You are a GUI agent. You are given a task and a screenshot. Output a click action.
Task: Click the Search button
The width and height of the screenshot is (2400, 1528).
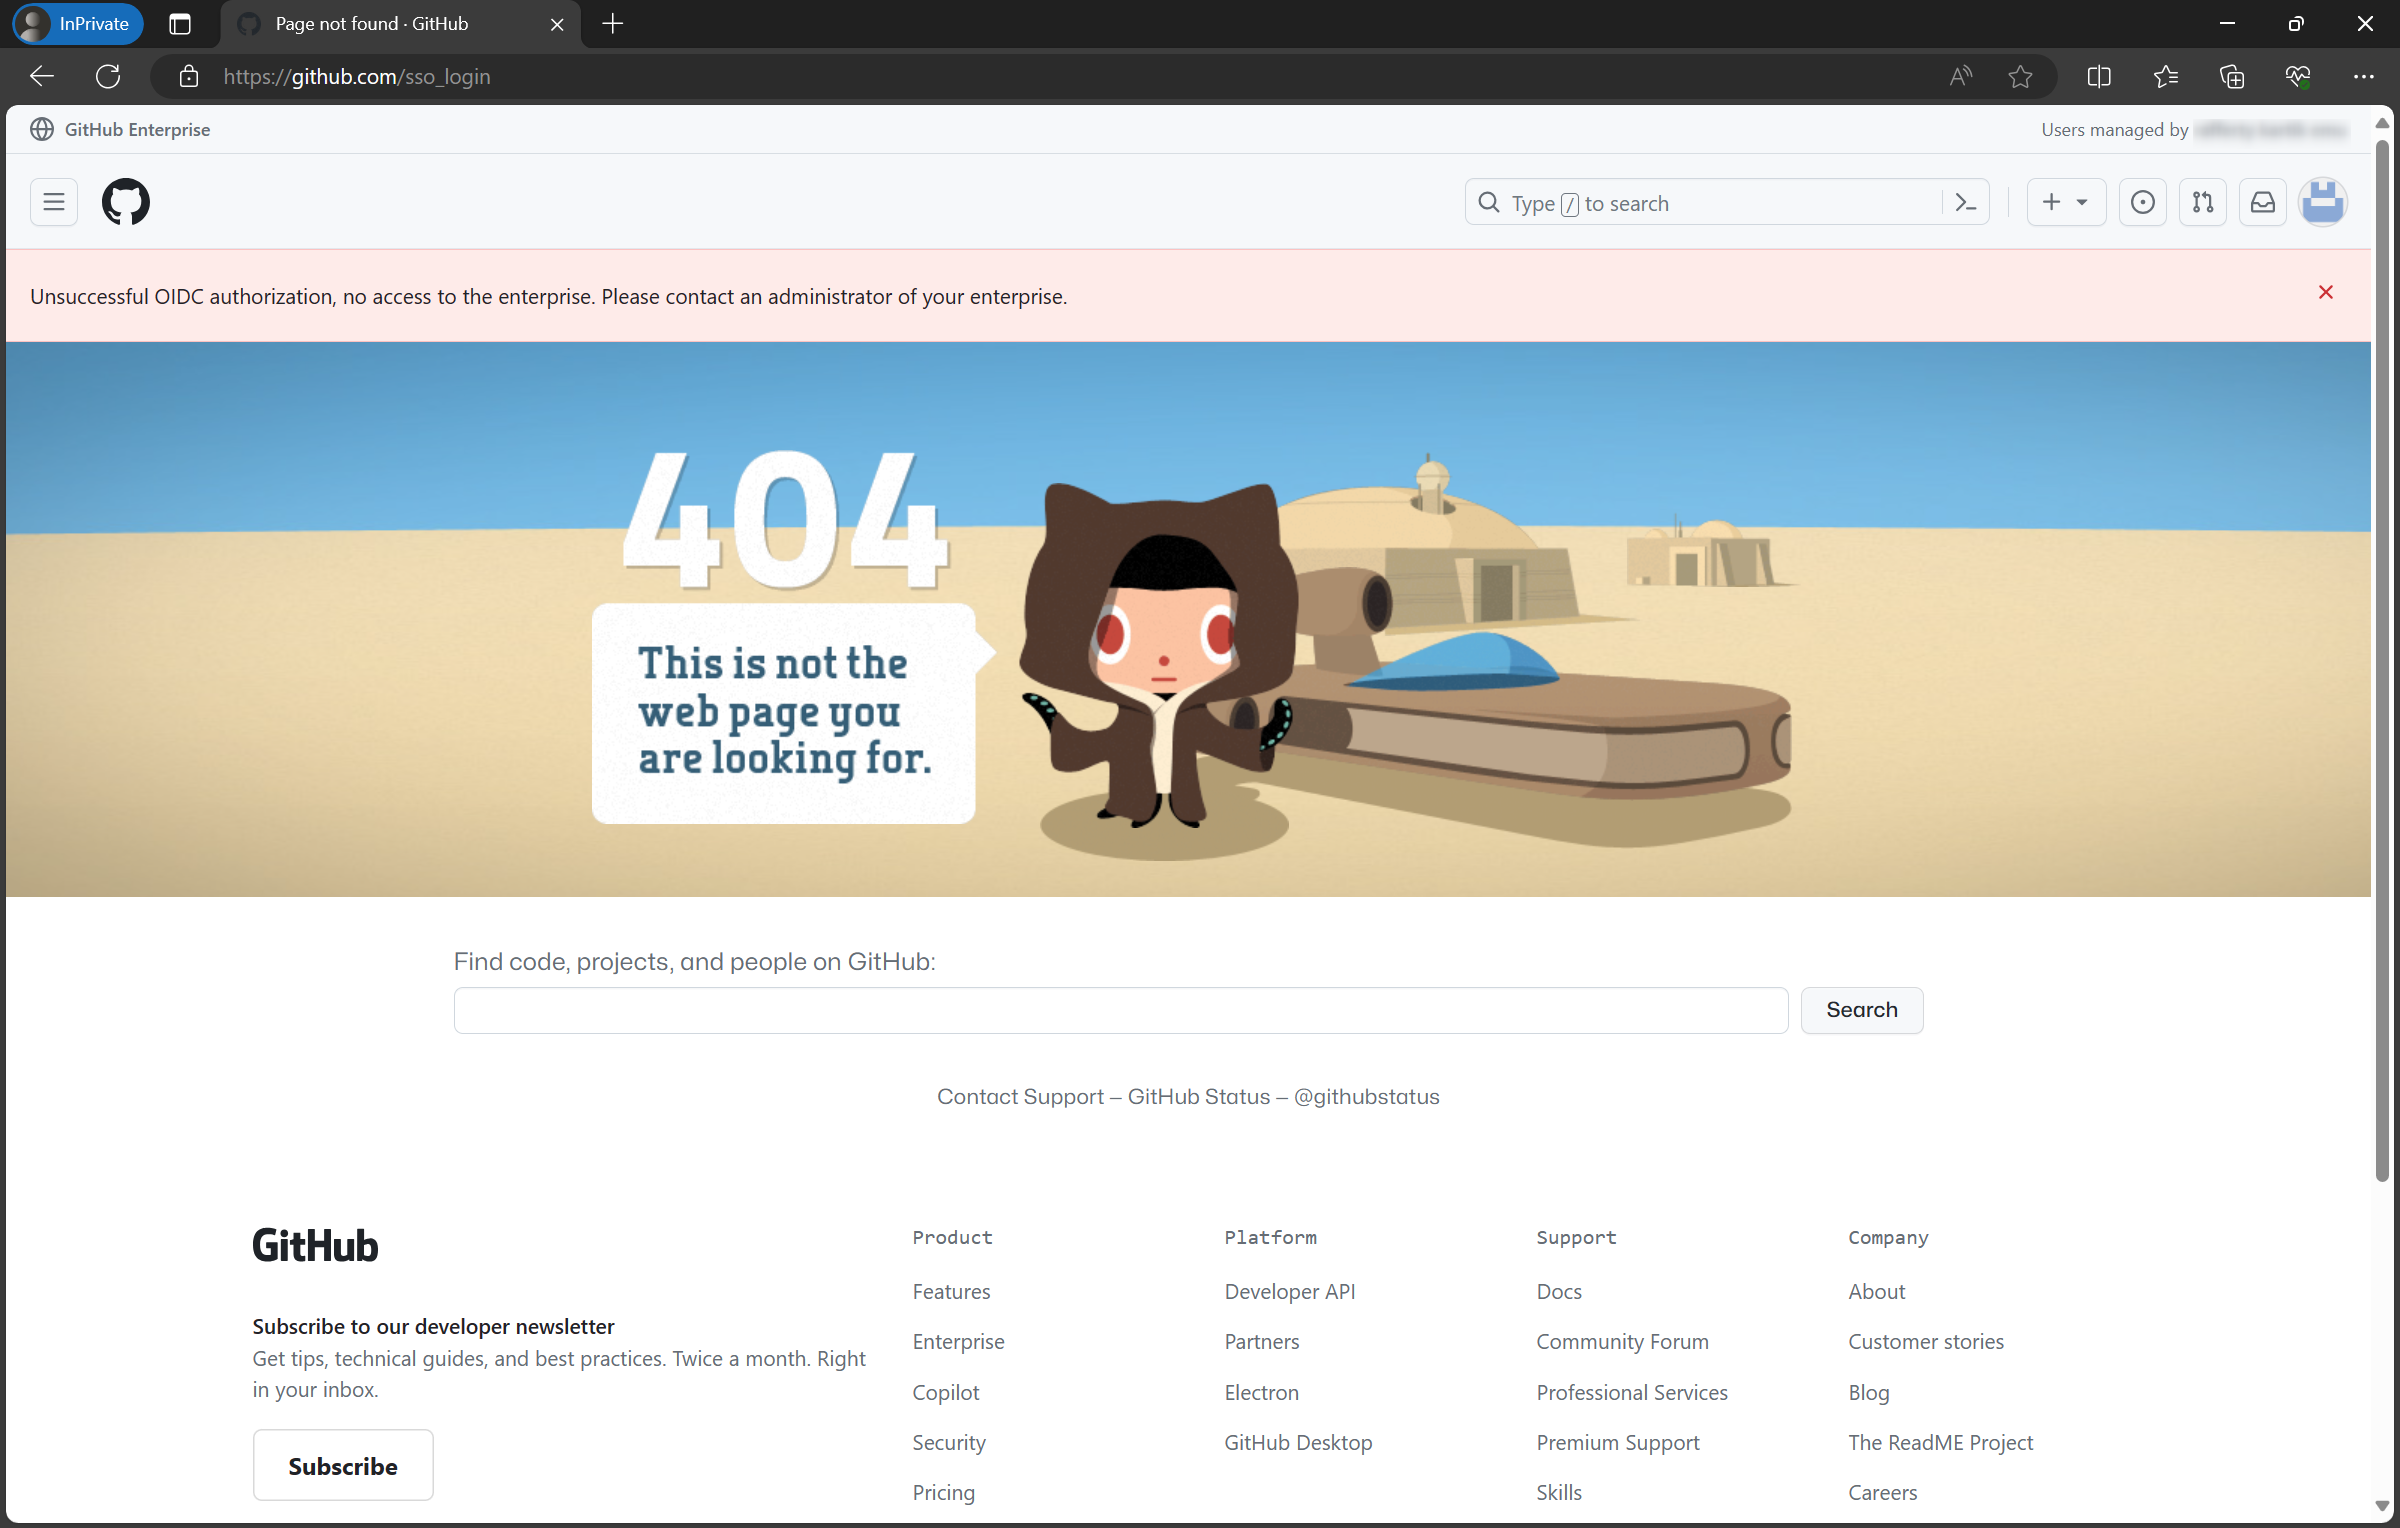pyautogui.click(x=1861, y=1010)
